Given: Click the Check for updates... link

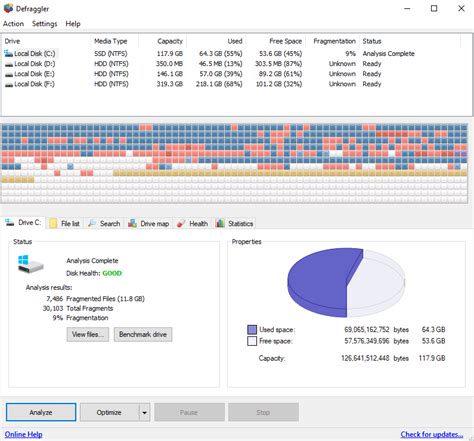Looking at the screenshot, I should coord(432,434).
